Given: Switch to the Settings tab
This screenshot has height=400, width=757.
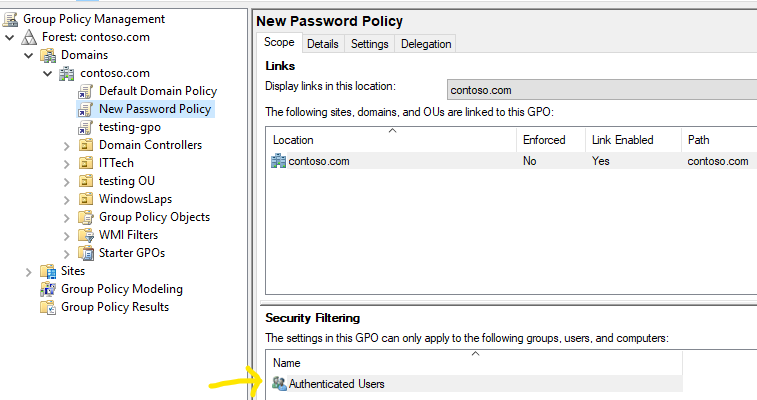Looking at the screenshot, I should click(x=369, y=44).
